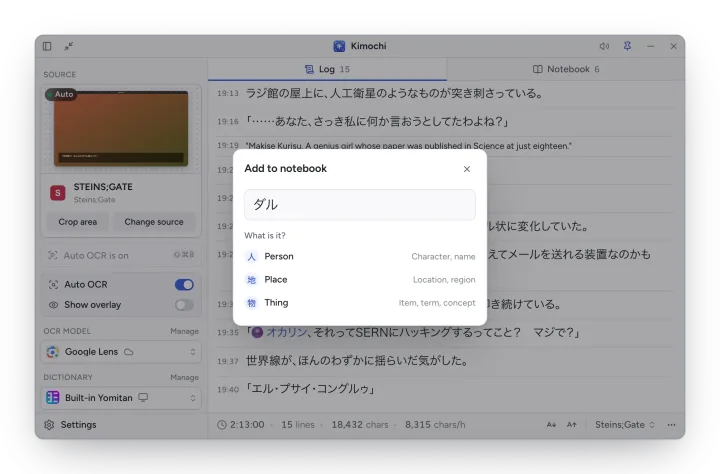Screen dimensions: 720x474
Task: Click the Notebook tab book icon
Action: click(x=537, y=69)
